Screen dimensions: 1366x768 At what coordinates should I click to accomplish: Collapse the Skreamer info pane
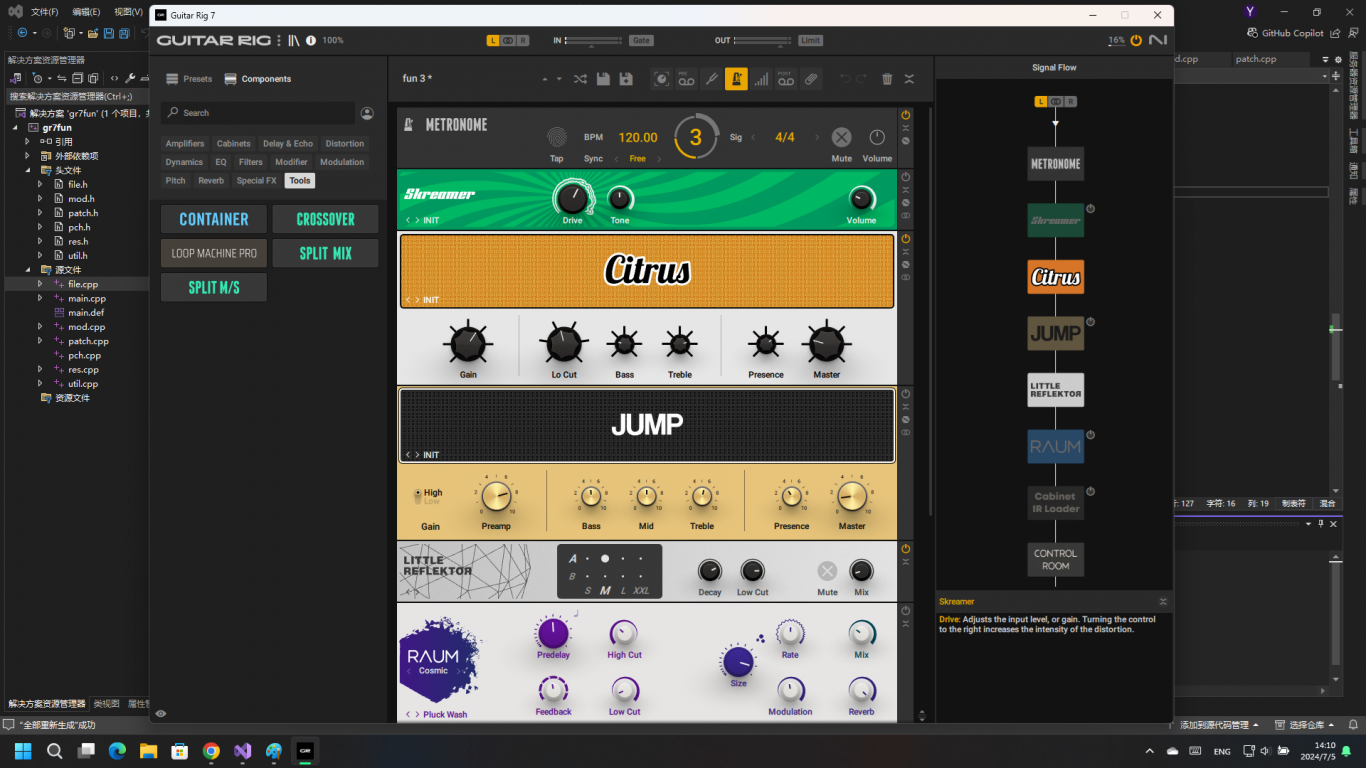pyautogui.click(x=1163, y=602)
